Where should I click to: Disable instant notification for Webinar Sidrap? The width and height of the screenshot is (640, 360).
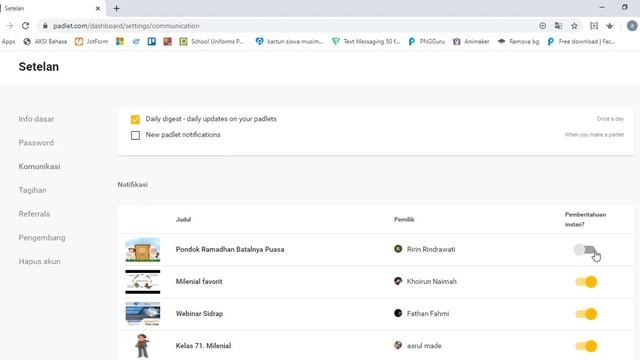pos(587,314)
